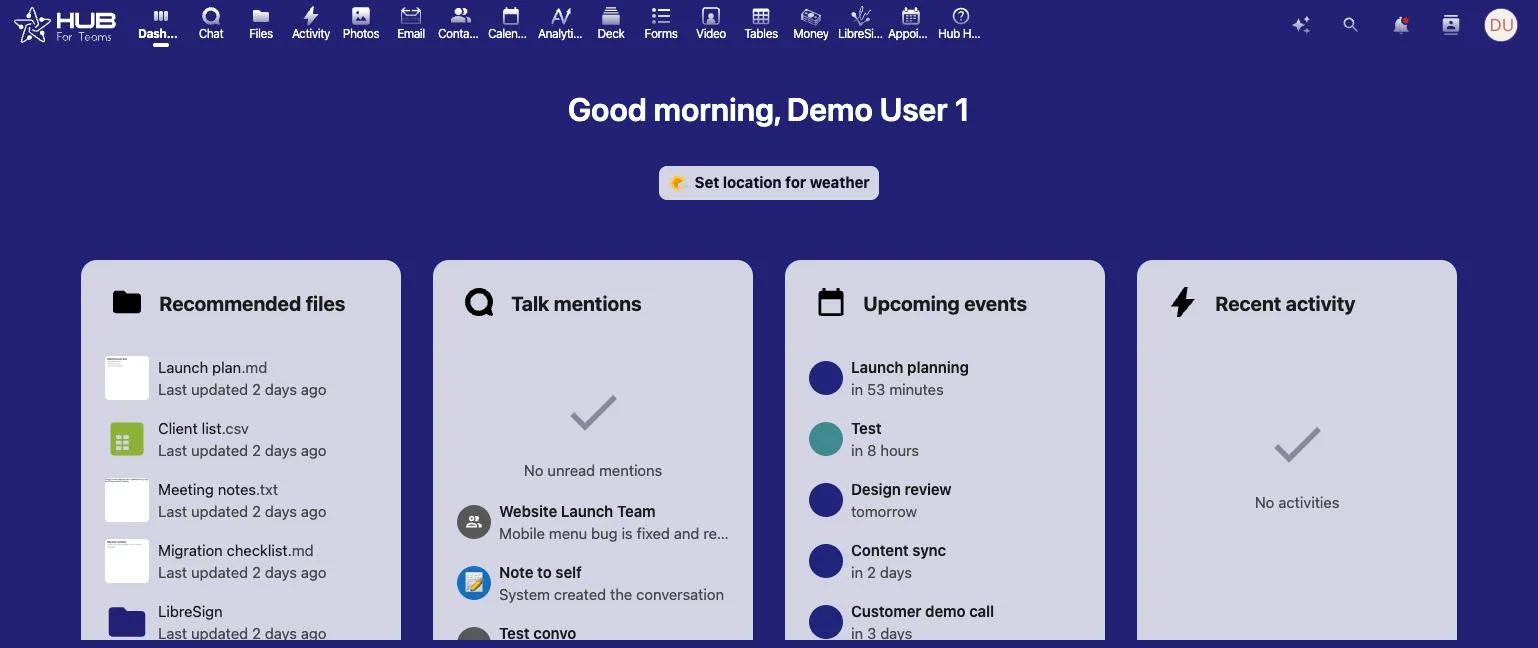Viewport: 1538px width, 648px height.
Task: Click the Launch plan.md thumbnail
Action: click(x=127, y=378)
